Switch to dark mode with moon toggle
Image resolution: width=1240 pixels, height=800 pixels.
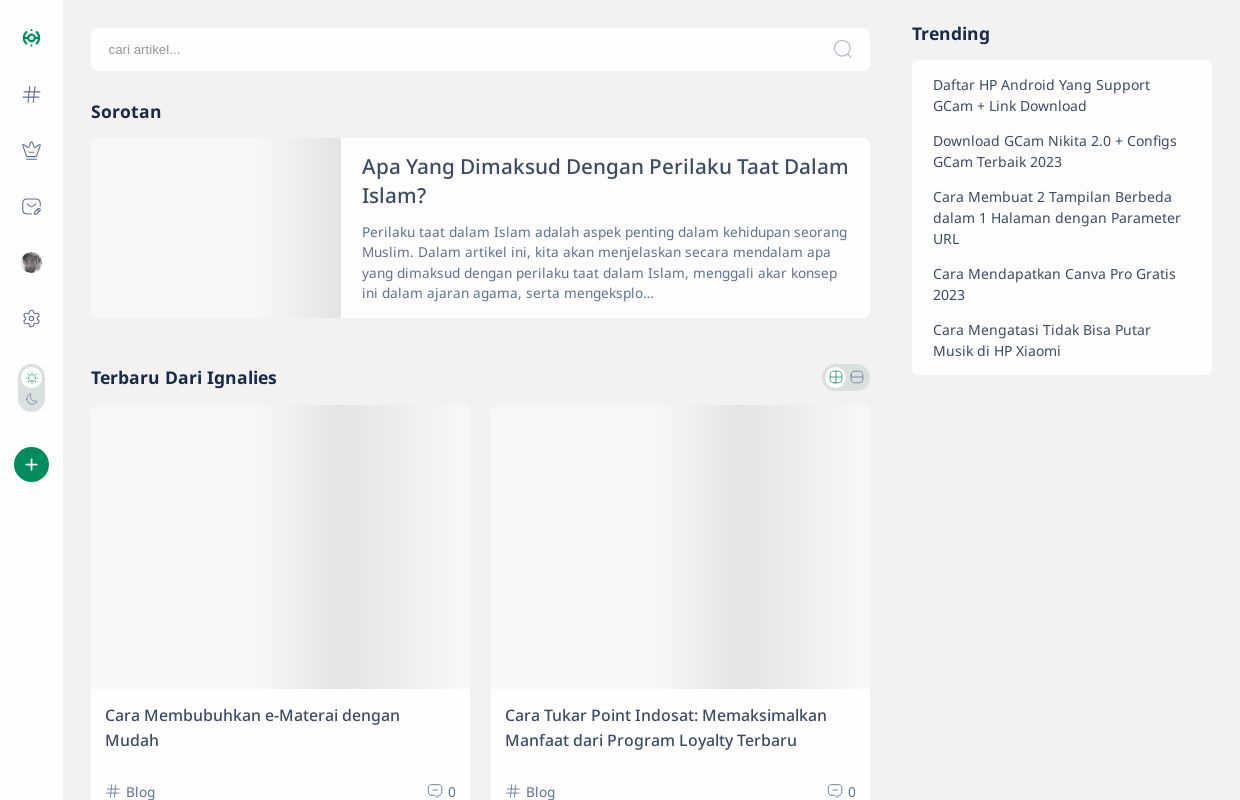coord(31,399)
